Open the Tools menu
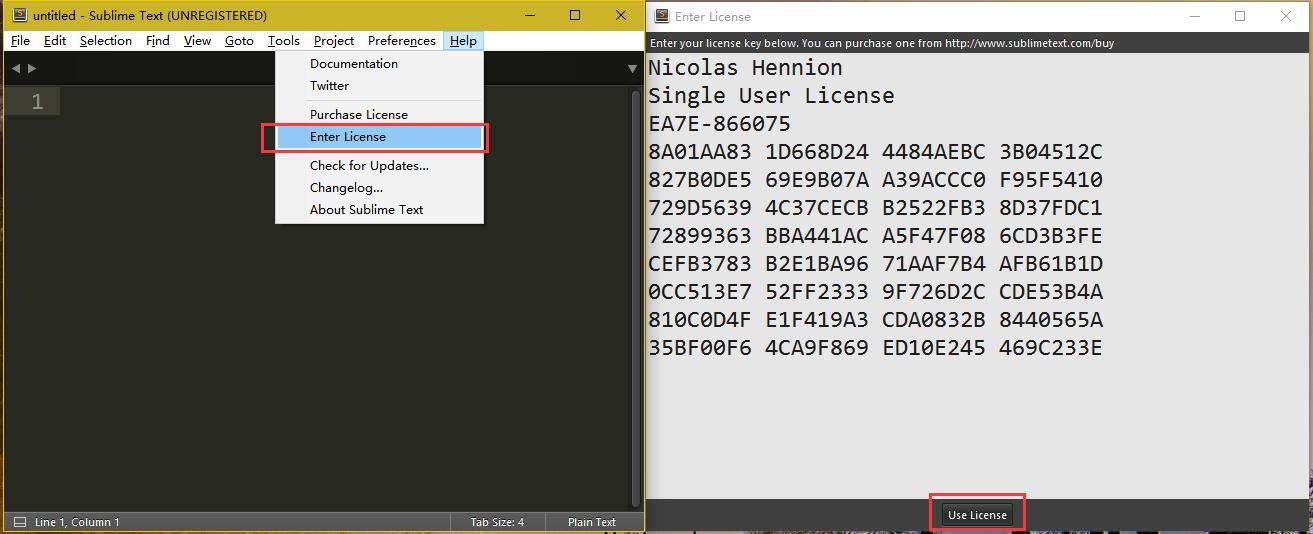The width and height of the screenshot is (1313, 534). pyautogui.click(x=284, y=41)
